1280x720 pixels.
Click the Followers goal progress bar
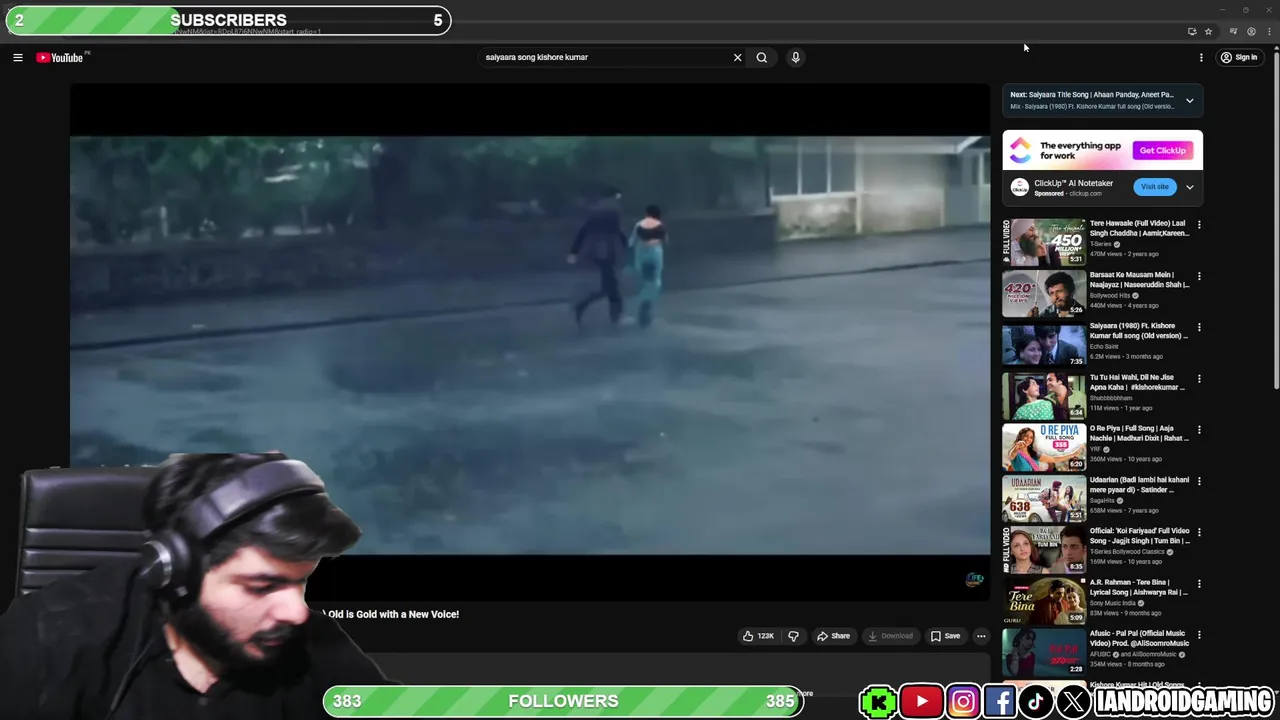[x=563, y=701]
